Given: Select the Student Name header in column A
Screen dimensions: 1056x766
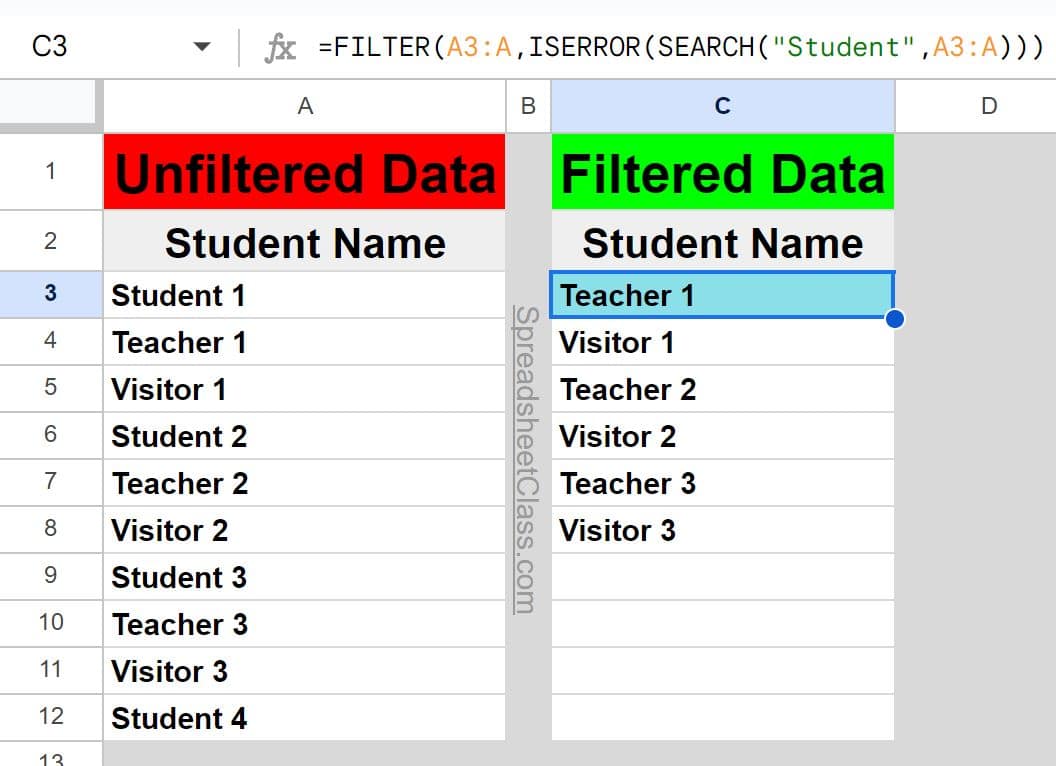Looking at the screenshot, I should (304, 242).
